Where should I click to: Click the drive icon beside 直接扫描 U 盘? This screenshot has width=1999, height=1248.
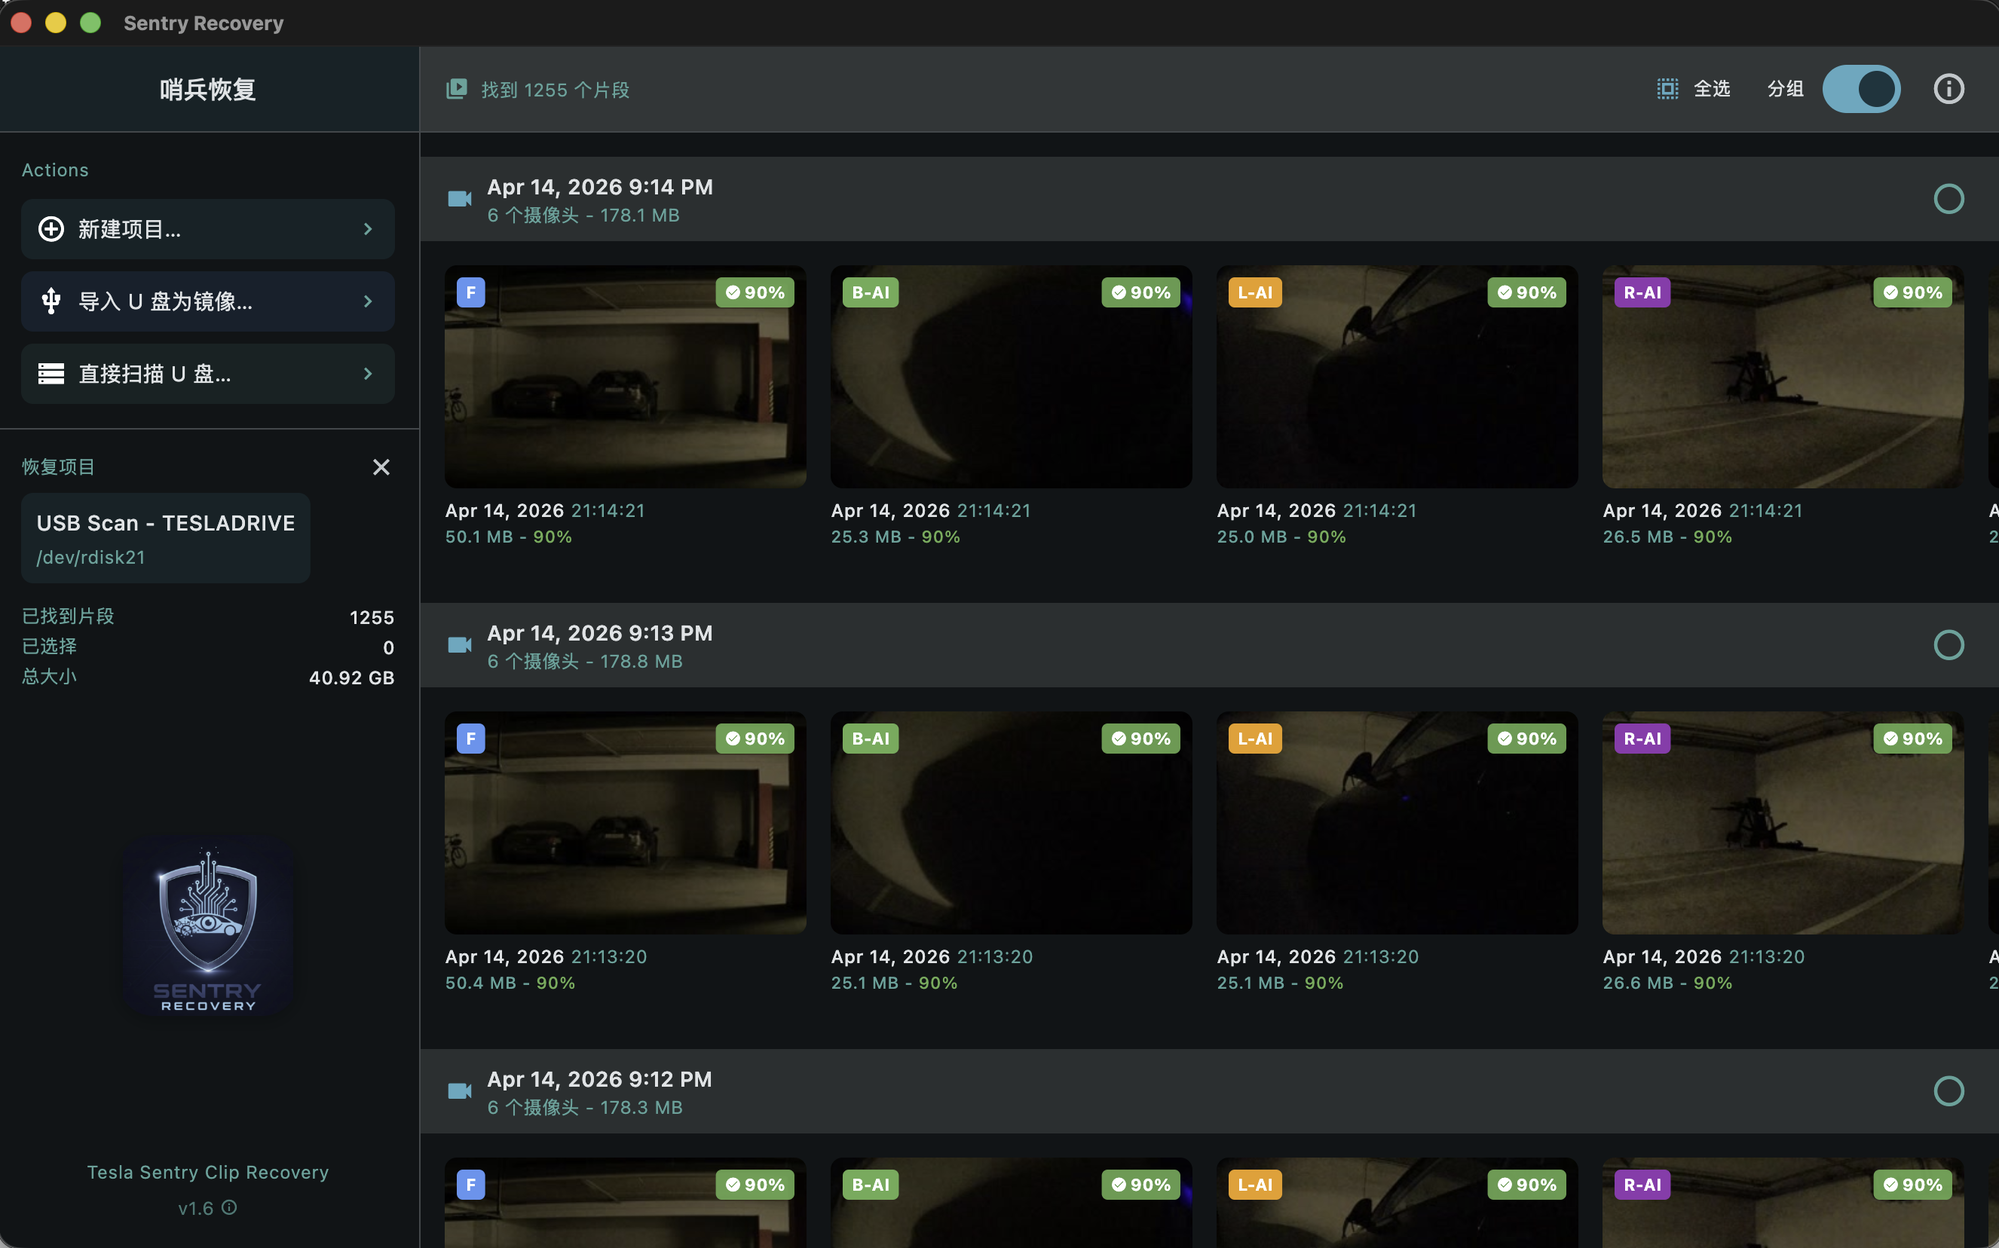[51, 374]
